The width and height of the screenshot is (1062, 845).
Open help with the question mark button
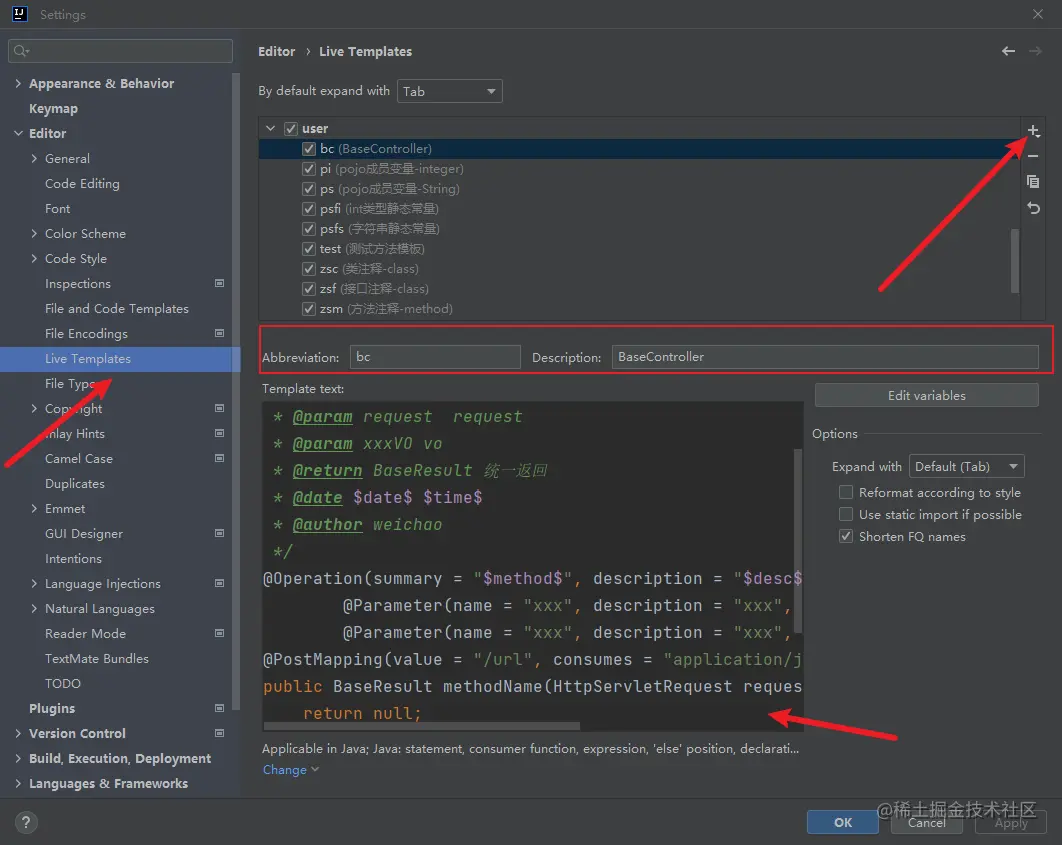coord(26,823)
